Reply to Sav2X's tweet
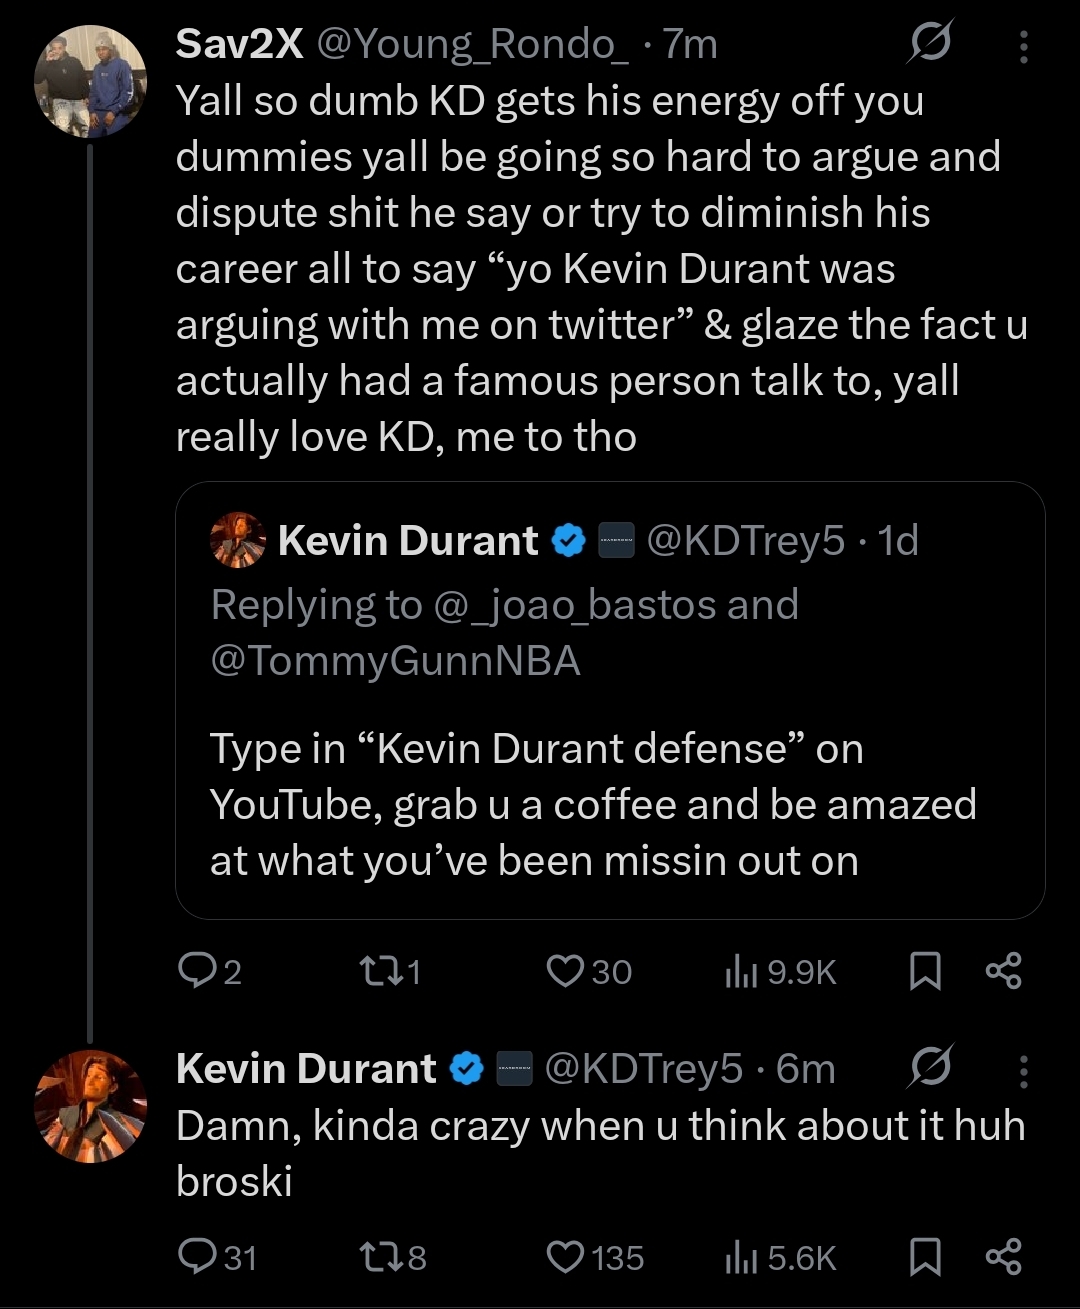 (194, 971)
